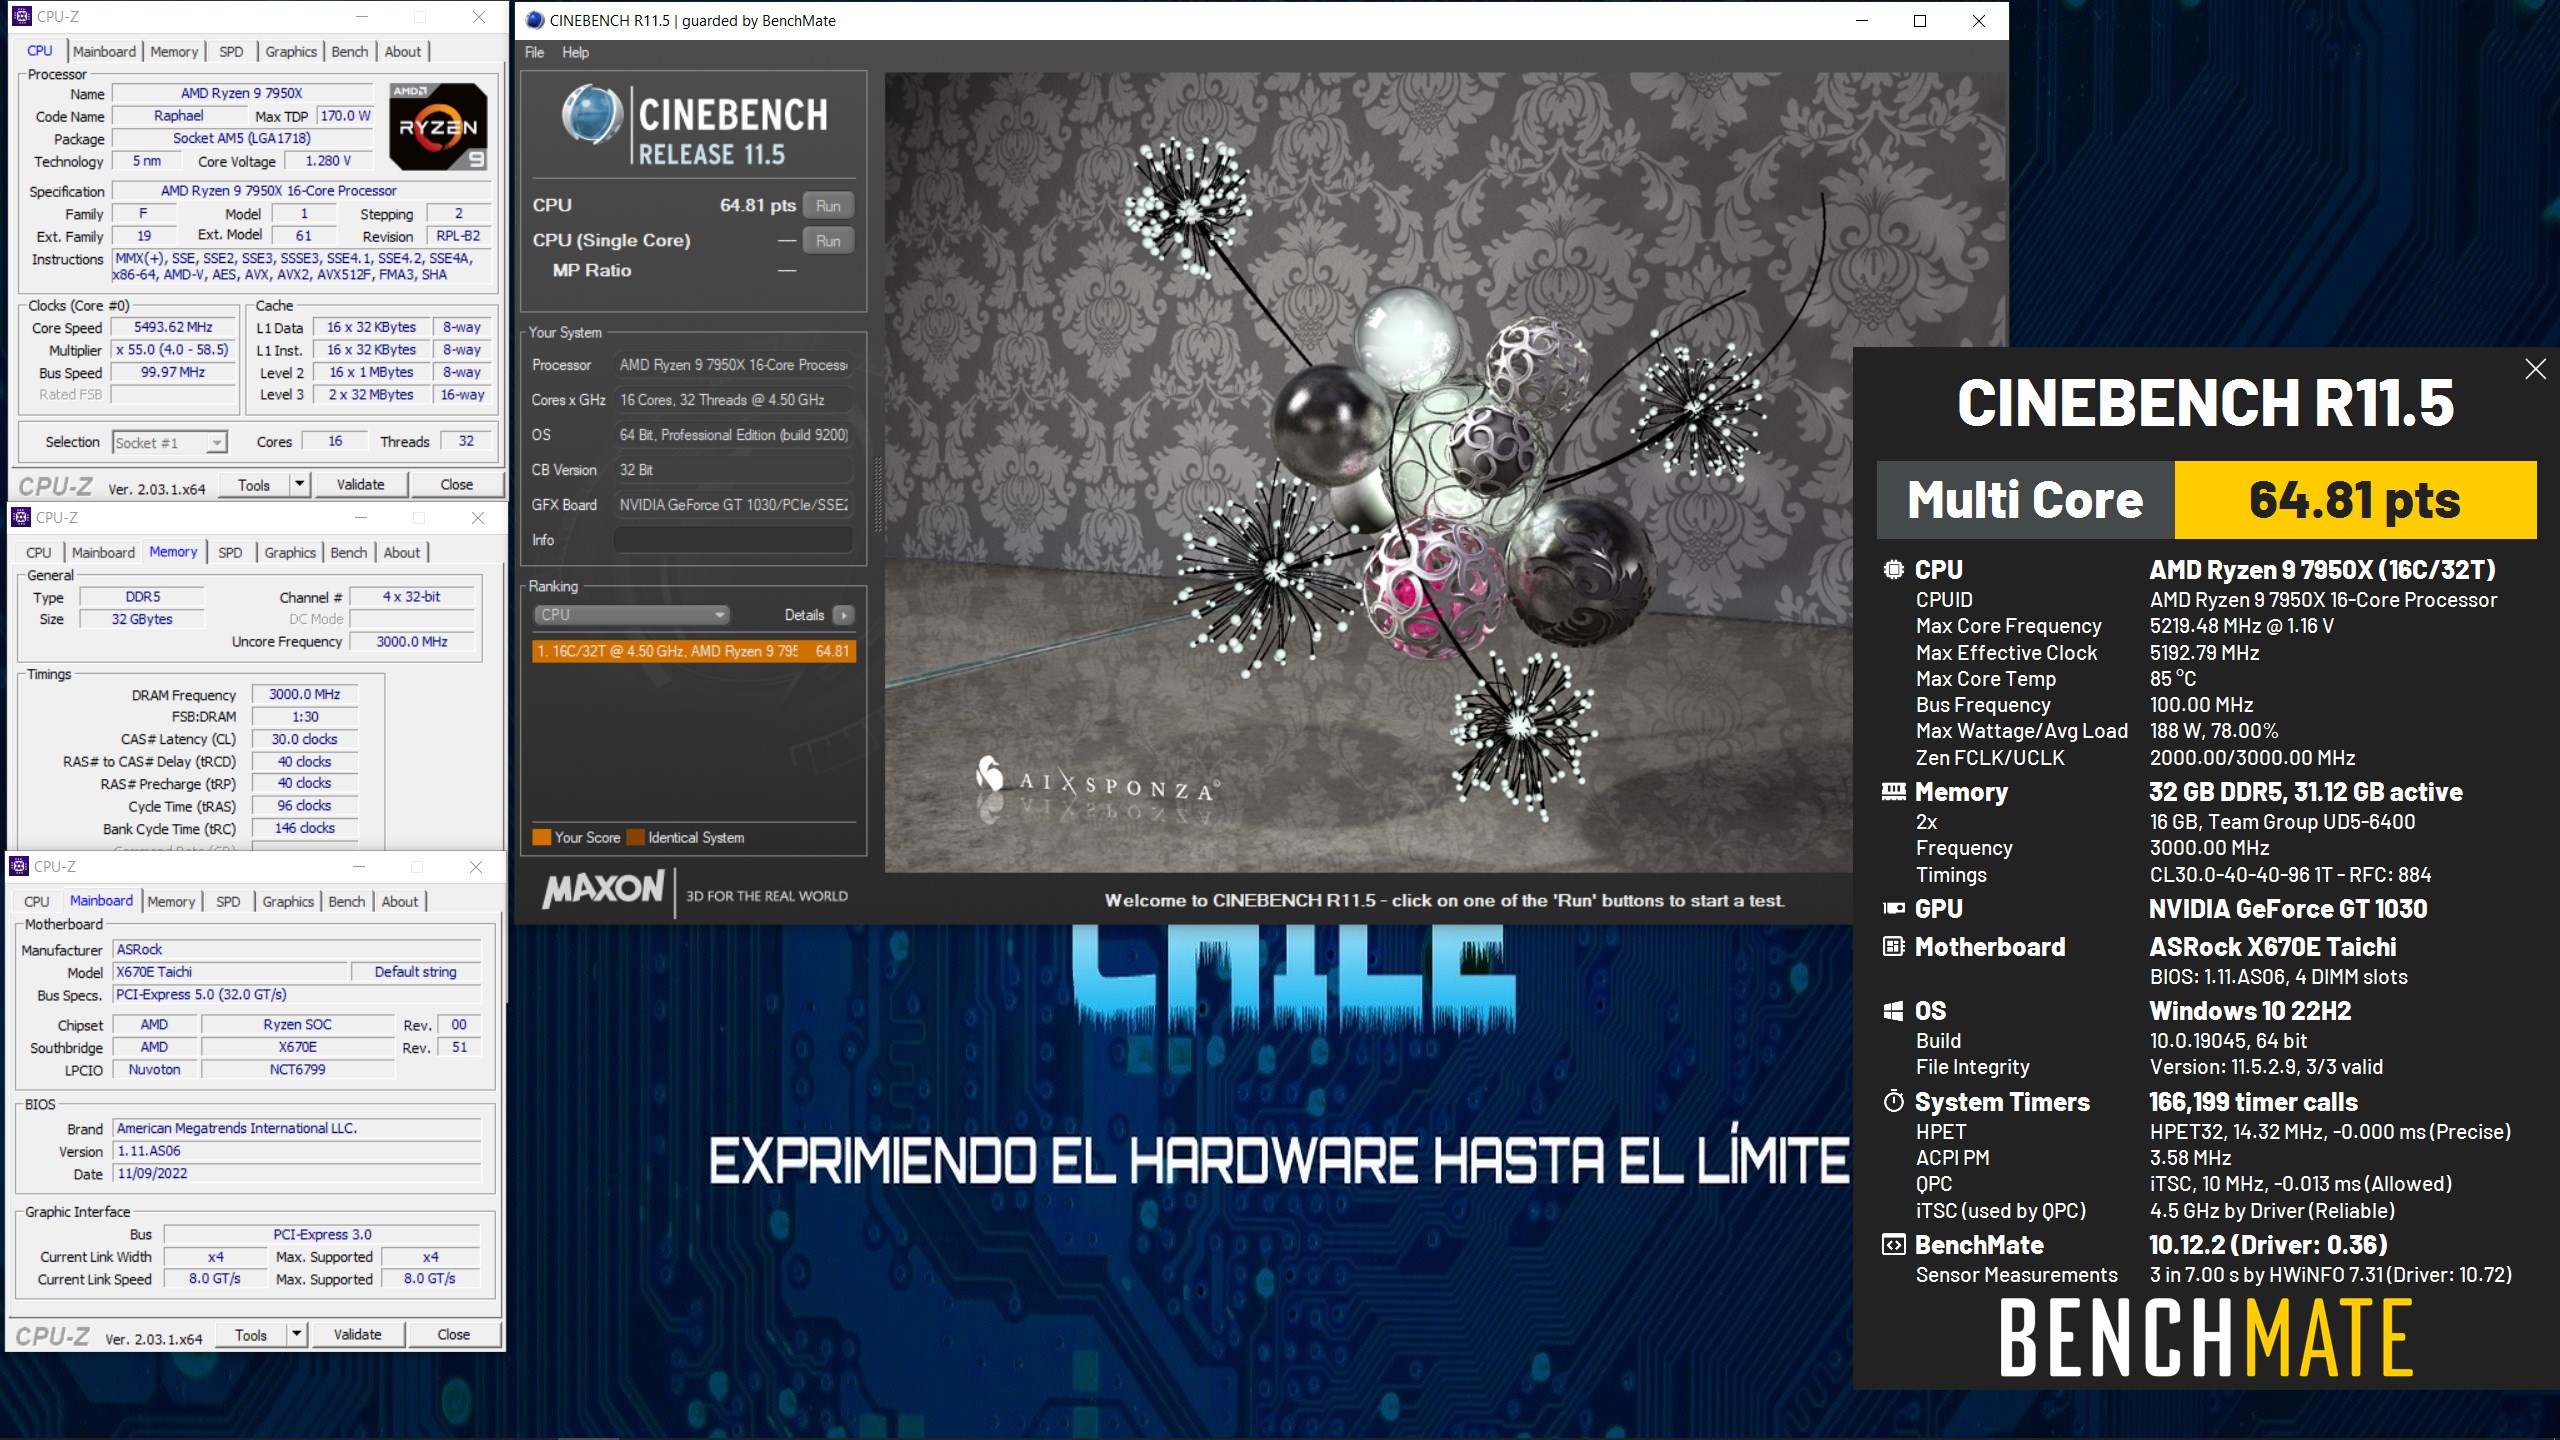Image resolution: width=2560 pixels, height=1440 pixels.
Task: Open the Socket #1 selection dropdown
Action: pyautogui.click(x=170, y=442)
